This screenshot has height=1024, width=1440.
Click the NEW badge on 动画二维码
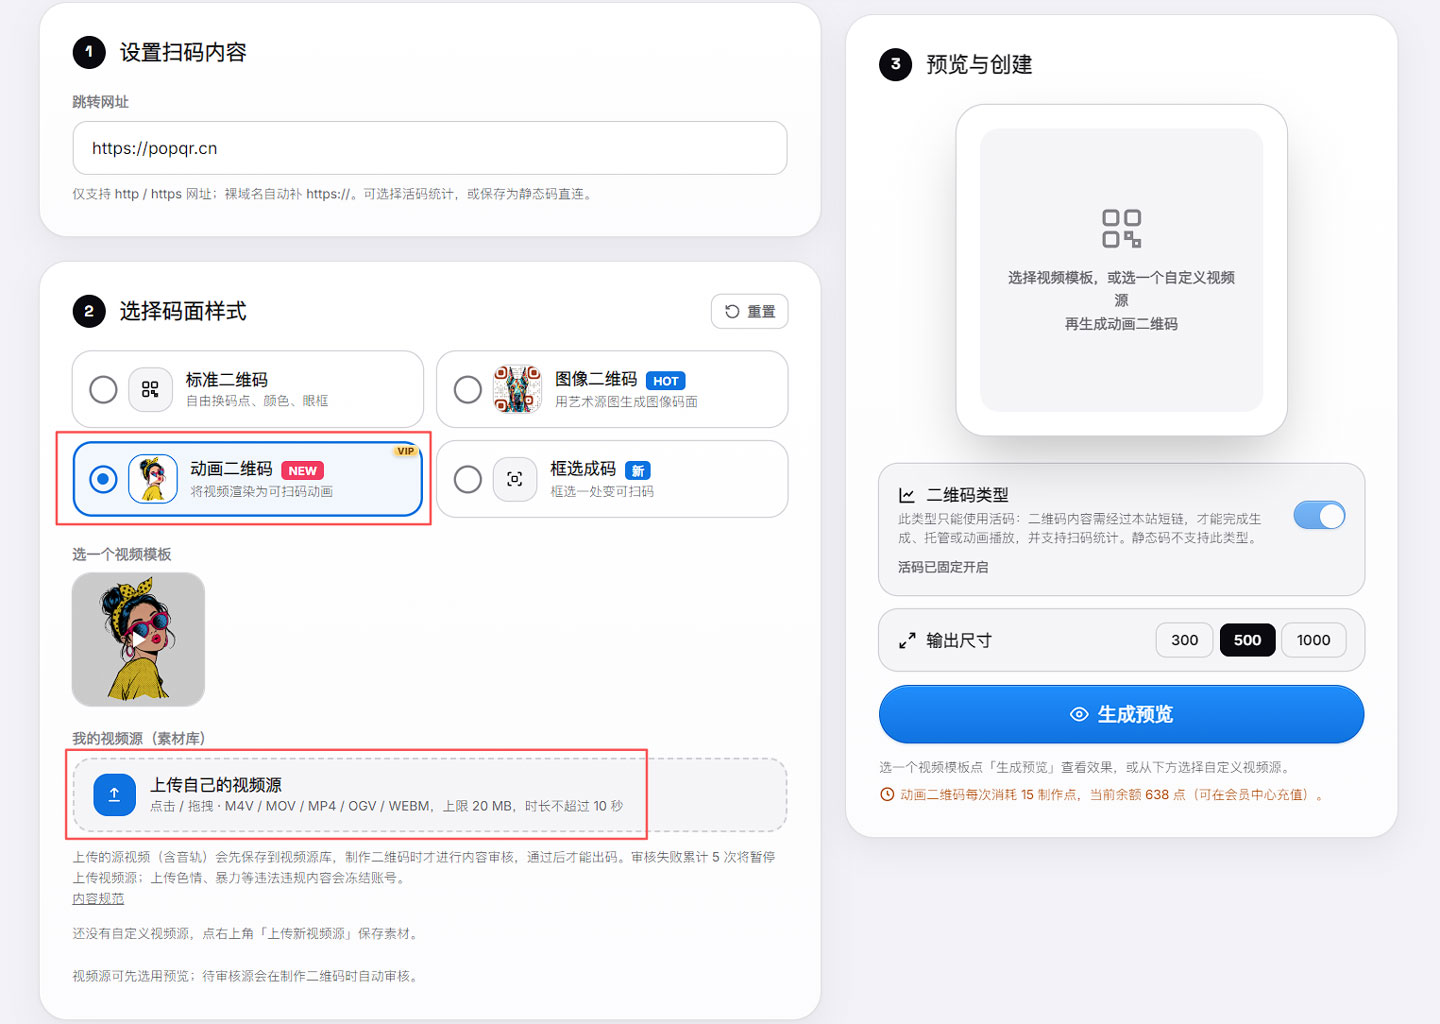[x=303, y=470]
